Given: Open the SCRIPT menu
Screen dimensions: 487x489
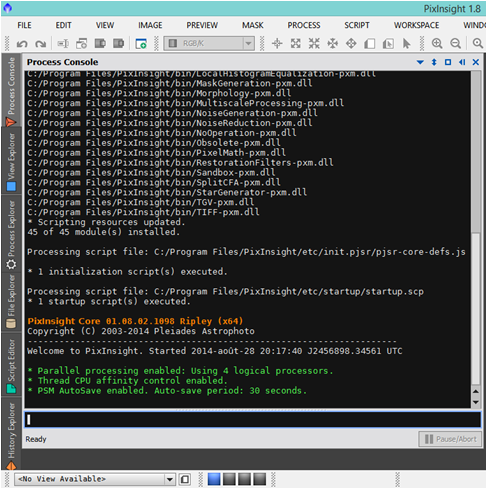Looking at the screenshot, I should tap(357, 25).
